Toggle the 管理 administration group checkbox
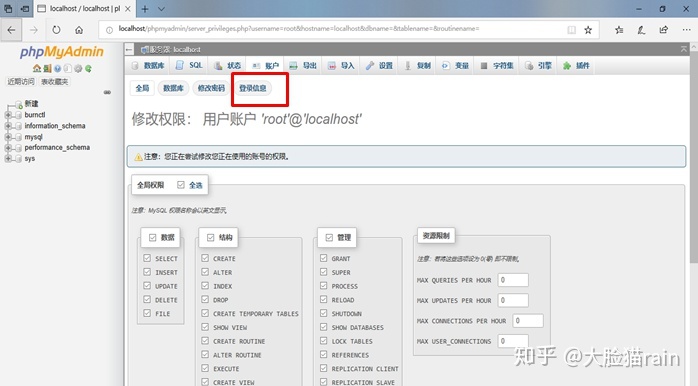 click(329, 237)
